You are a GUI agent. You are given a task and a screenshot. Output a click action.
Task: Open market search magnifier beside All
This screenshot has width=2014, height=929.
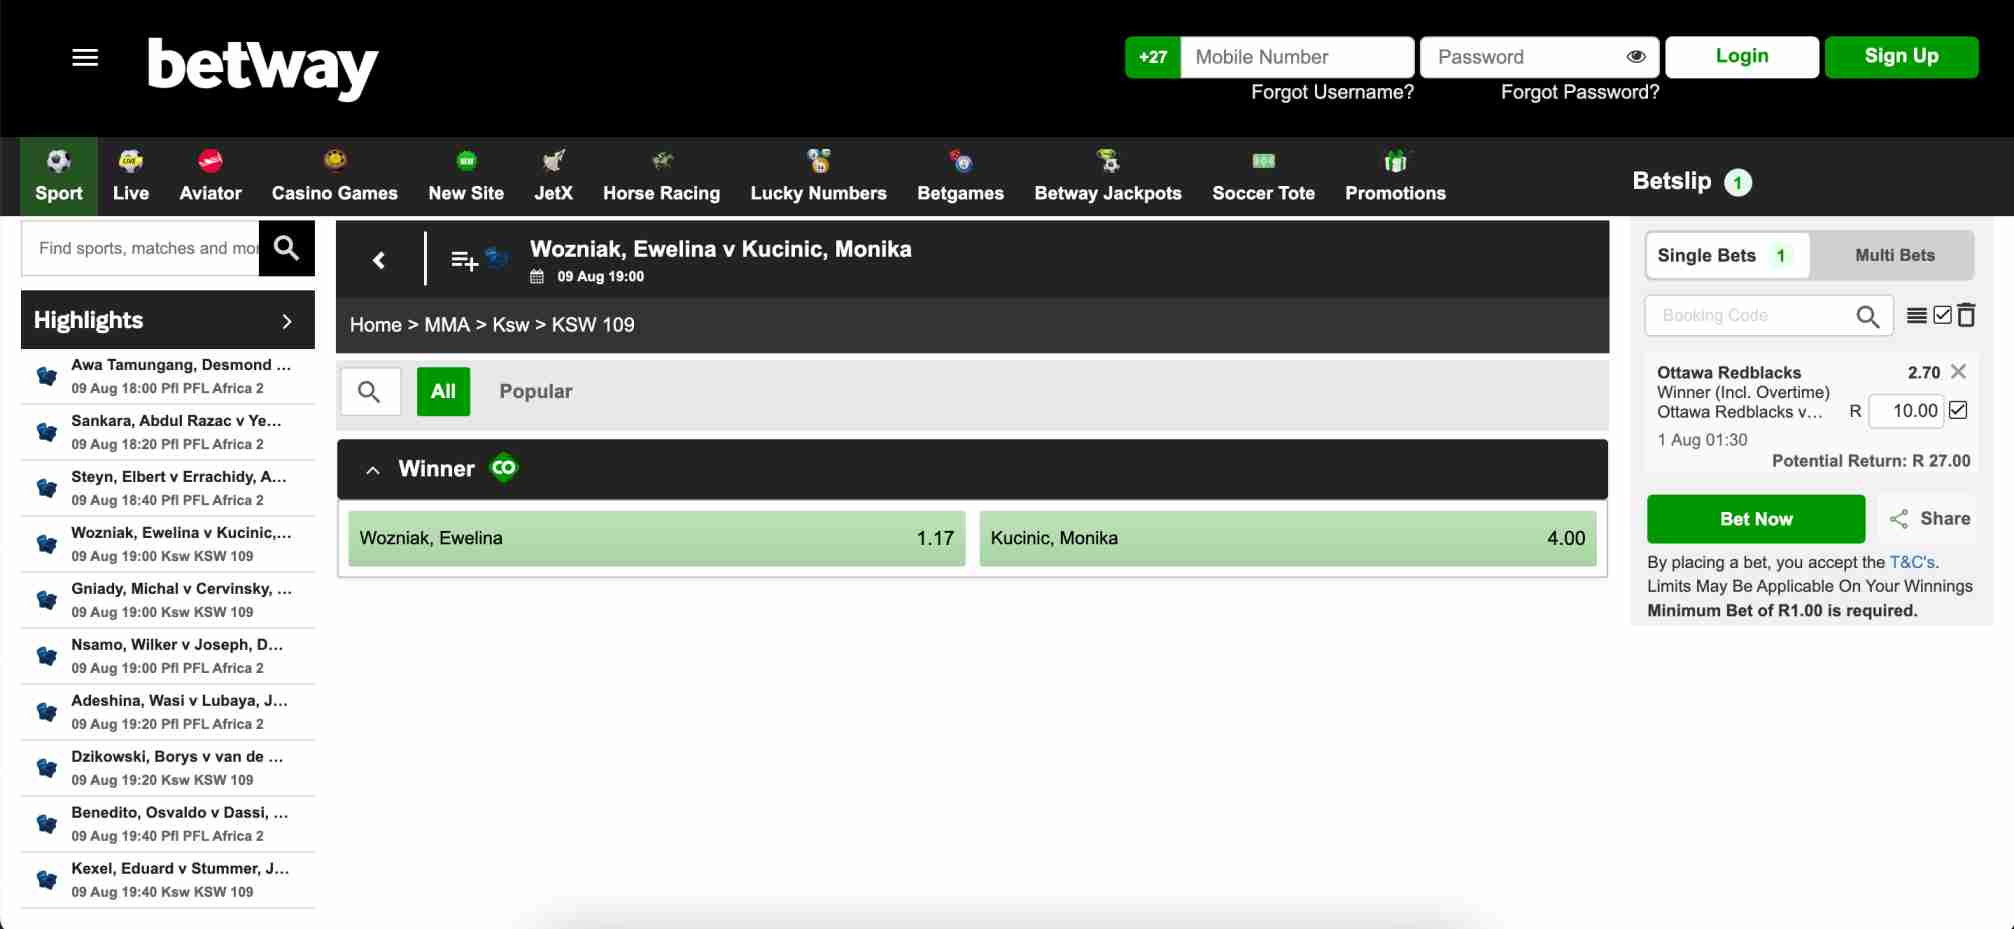point(370,392)
